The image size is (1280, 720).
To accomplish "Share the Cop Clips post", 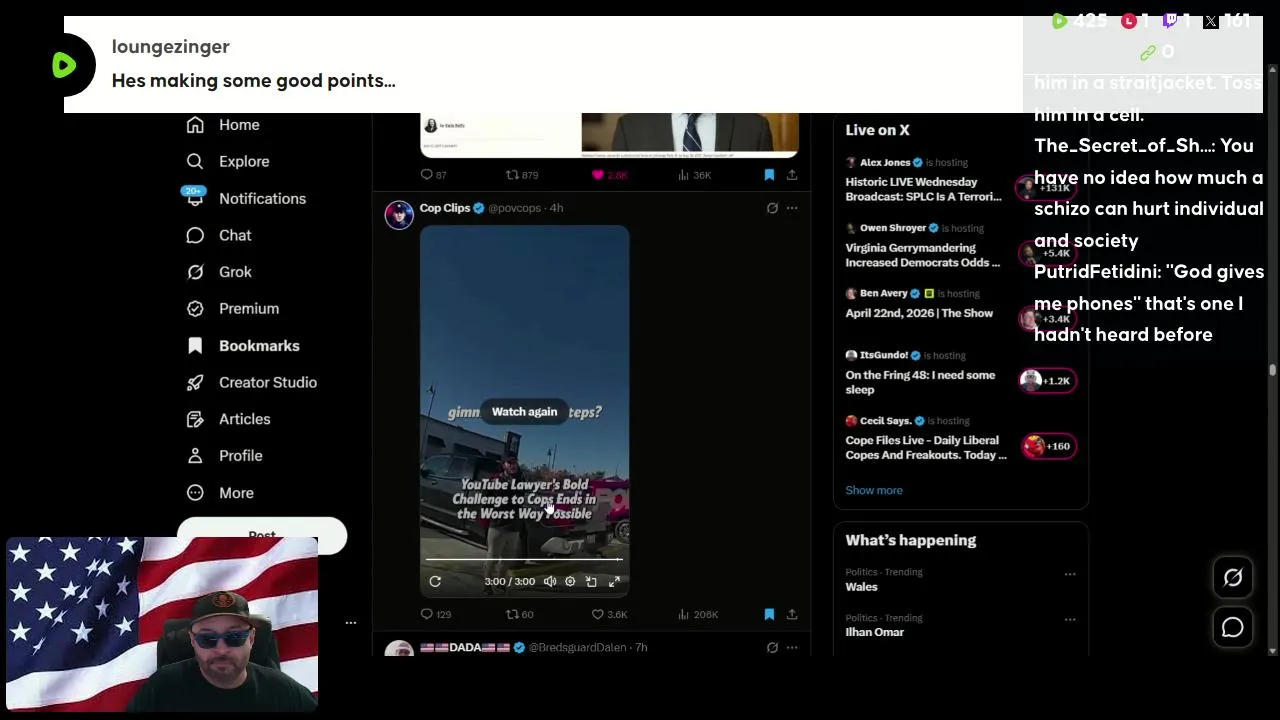I will 792,614.
